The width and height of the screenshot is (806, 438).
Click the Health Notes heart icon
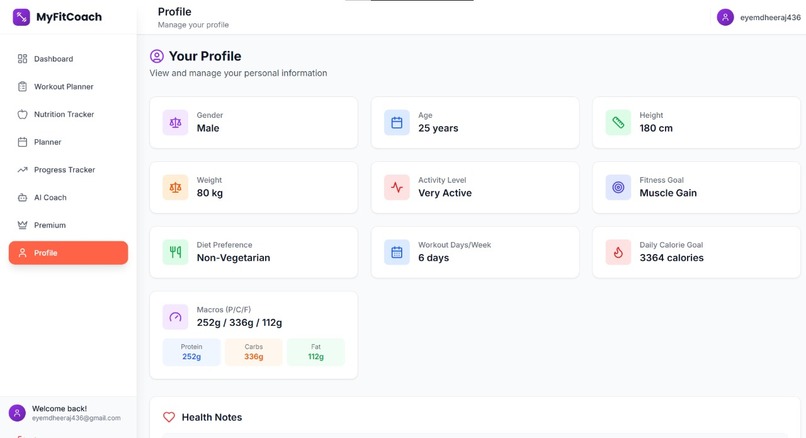tap(169, 417)
